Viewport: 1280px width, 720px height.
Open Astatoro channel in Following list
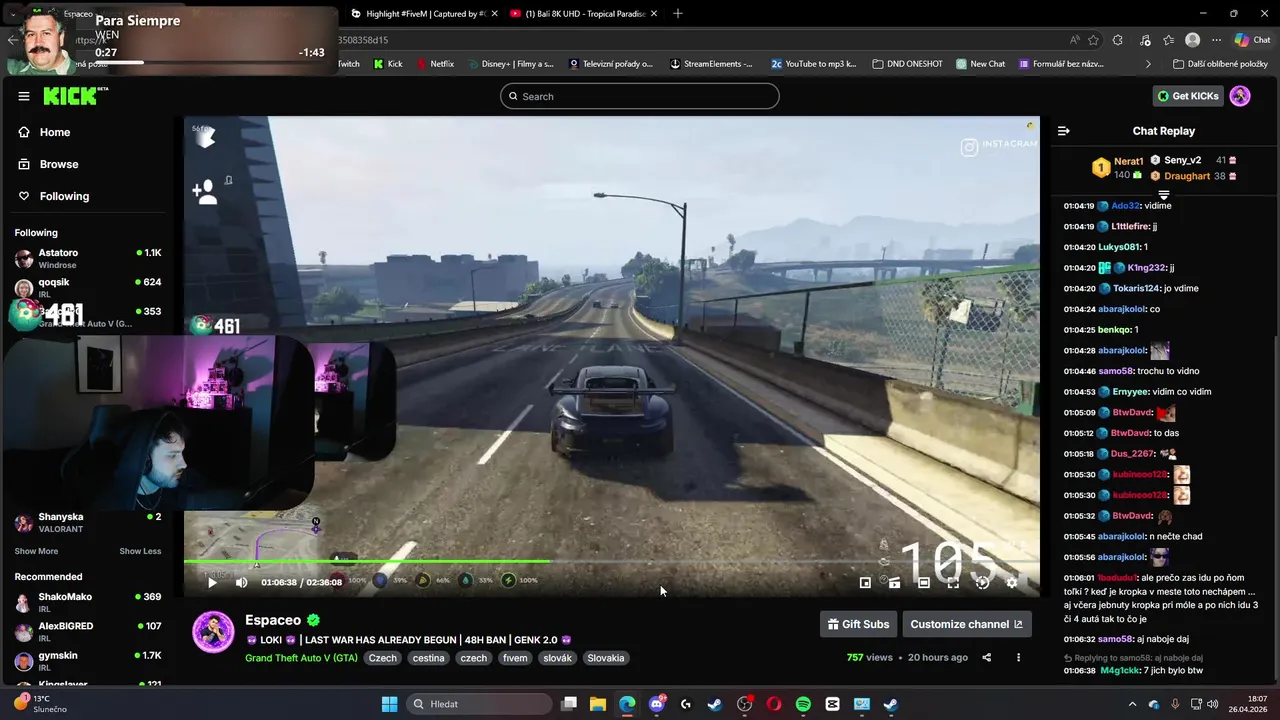(88, 258)
